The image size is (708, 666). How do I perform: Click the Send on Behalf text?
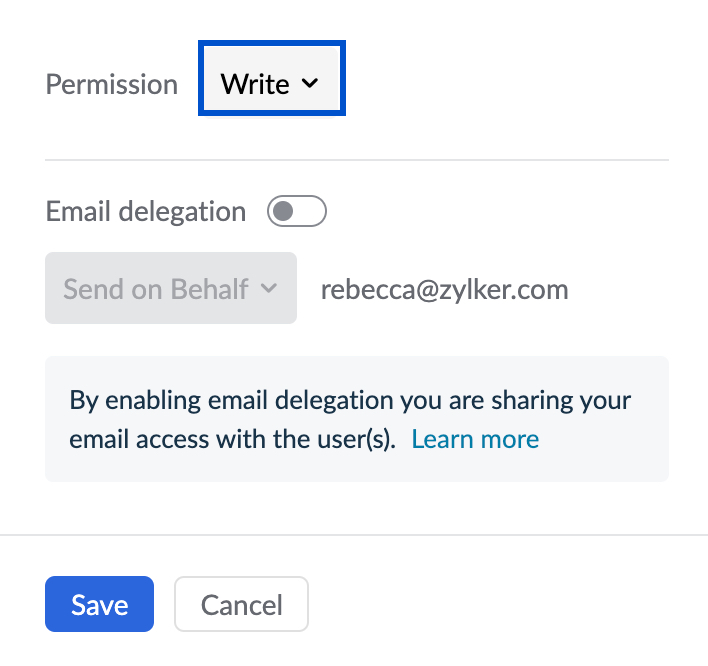coord(156,289)
